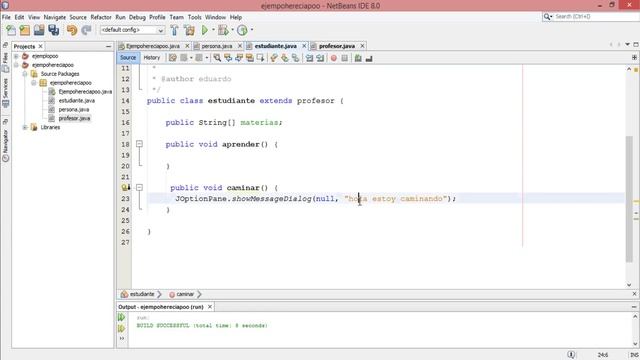Click the Profile Project toolbar icon
640x360 pixels.
[x=242, y=30]
